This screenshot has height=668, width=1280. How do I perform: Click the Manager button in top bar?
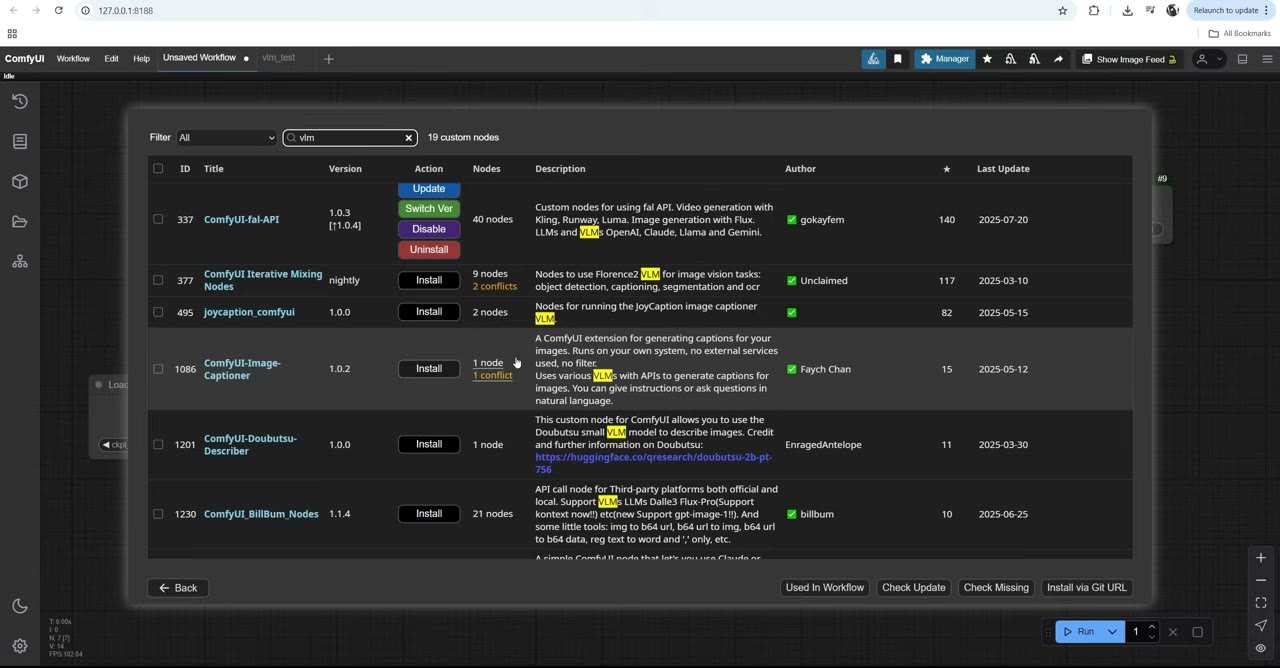[x=944, y=59]
